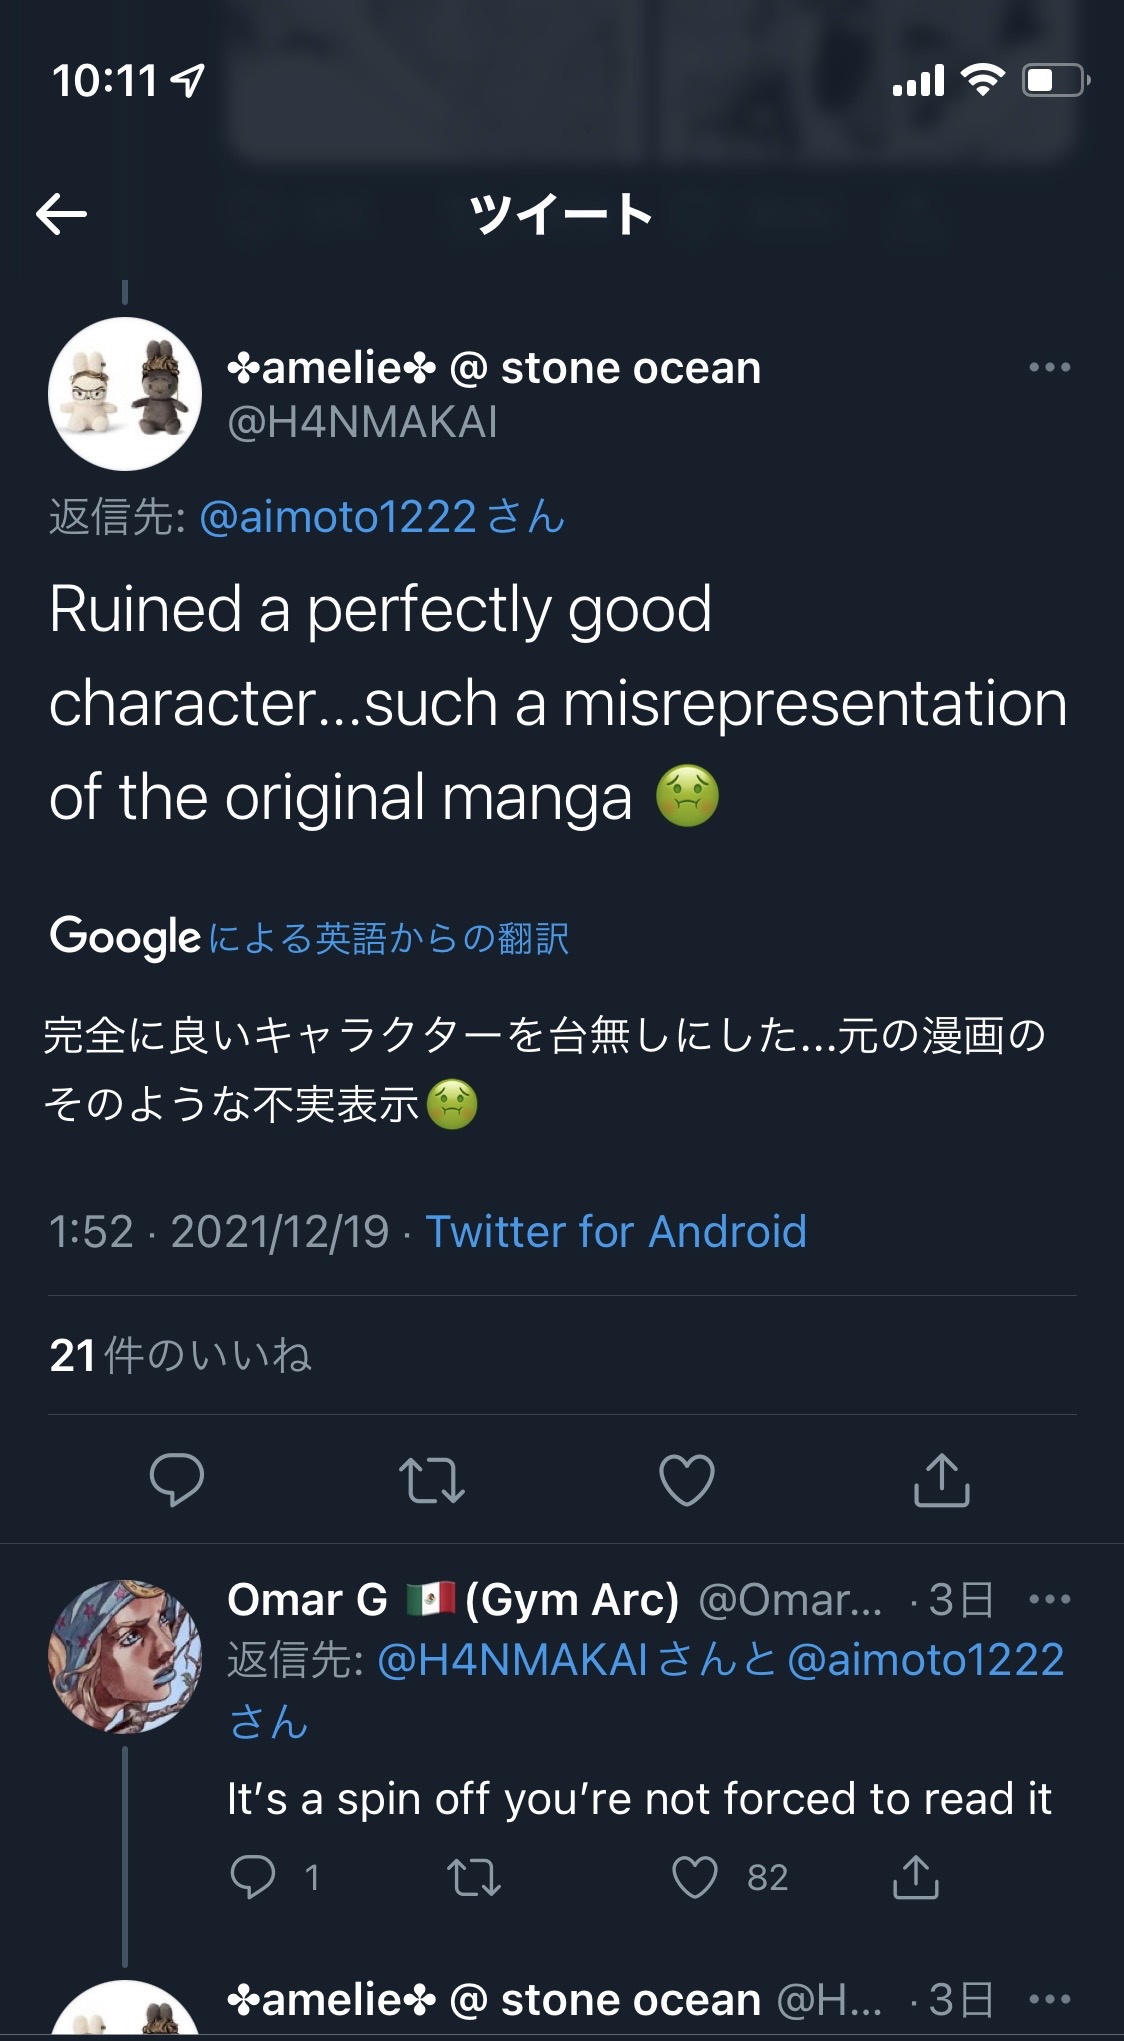This screenshot has height=2041, width=1124.
Task: Reply to Omar G's tweet
Action: click(x=253, y=1877)
